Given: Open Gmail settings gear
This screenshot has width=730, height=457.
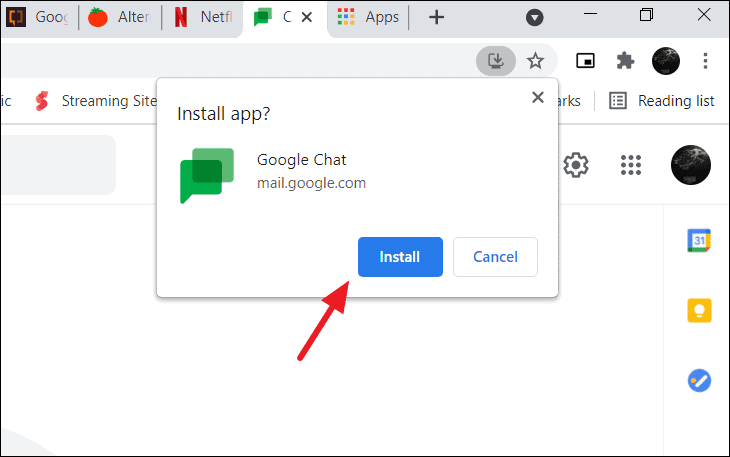Looking at the screenshot, I should click(x=576, y=165).
